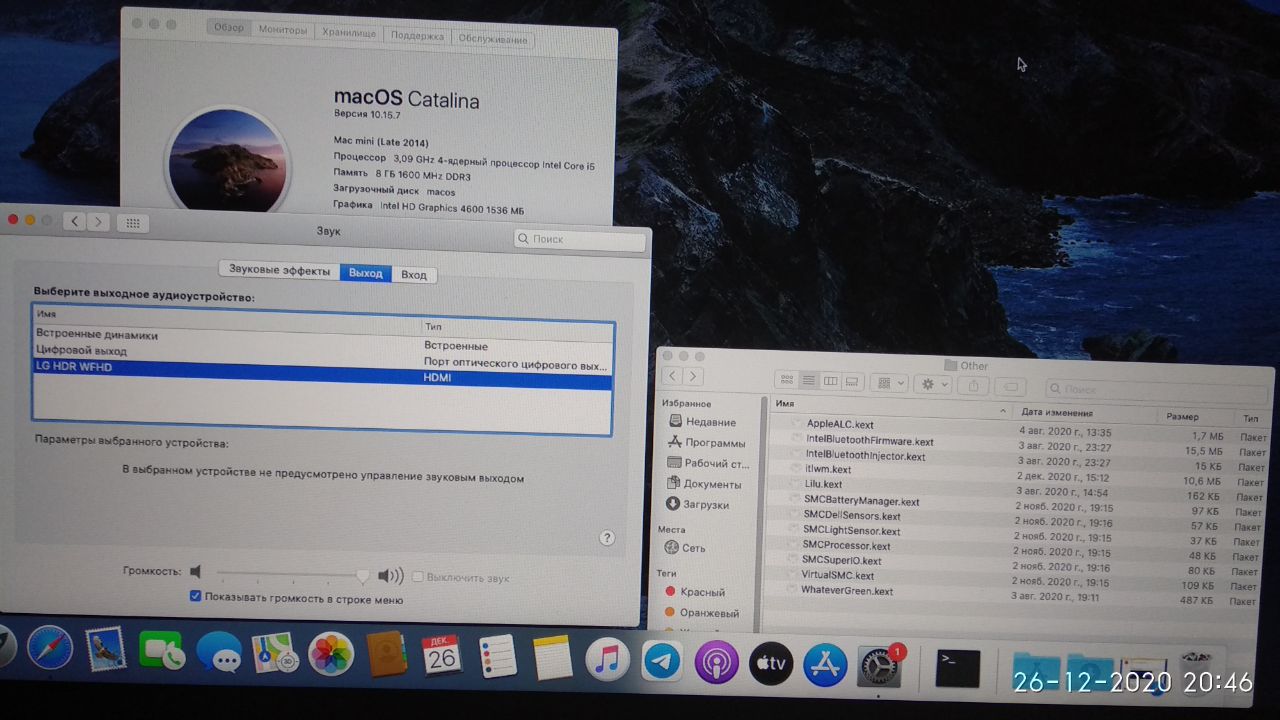Open System Preferences in the dock
Image resolution: width=1280 pixels, height=720 pixels.
tap(879, 666)
